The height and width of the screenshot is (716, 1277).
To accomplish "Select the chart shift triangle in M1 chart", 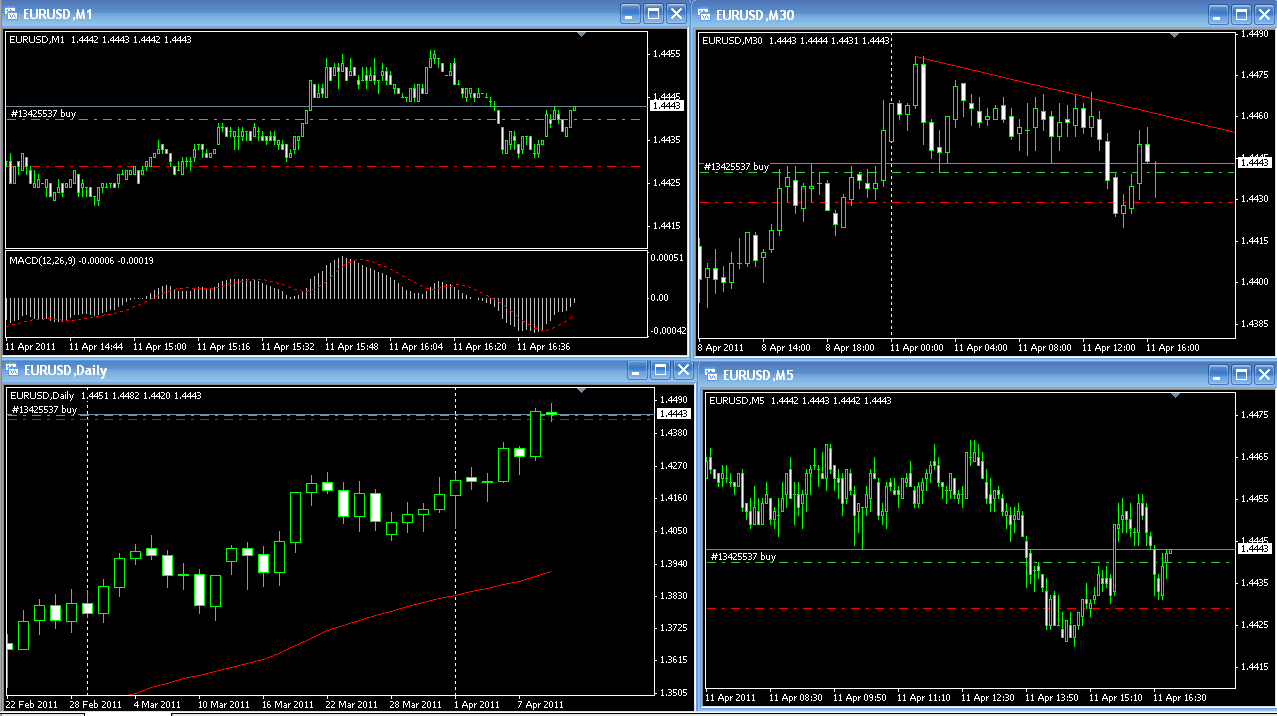I will click(x=583, y=35).
